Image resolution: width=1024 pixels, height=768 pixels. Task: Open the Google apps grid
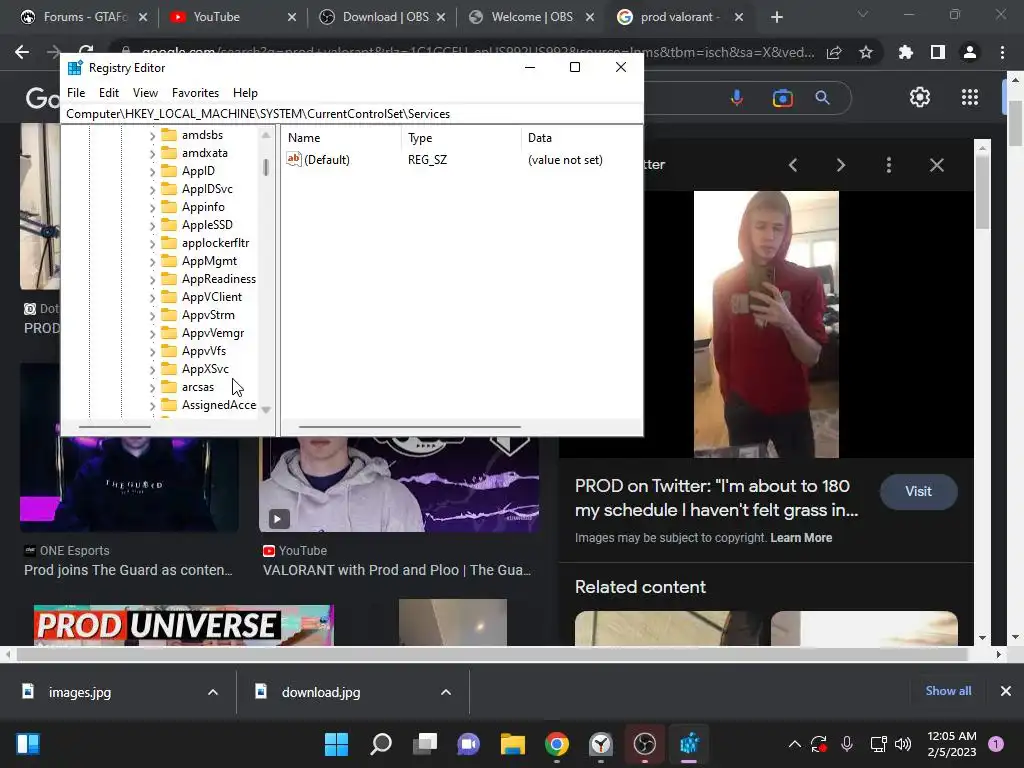(970, 97)
